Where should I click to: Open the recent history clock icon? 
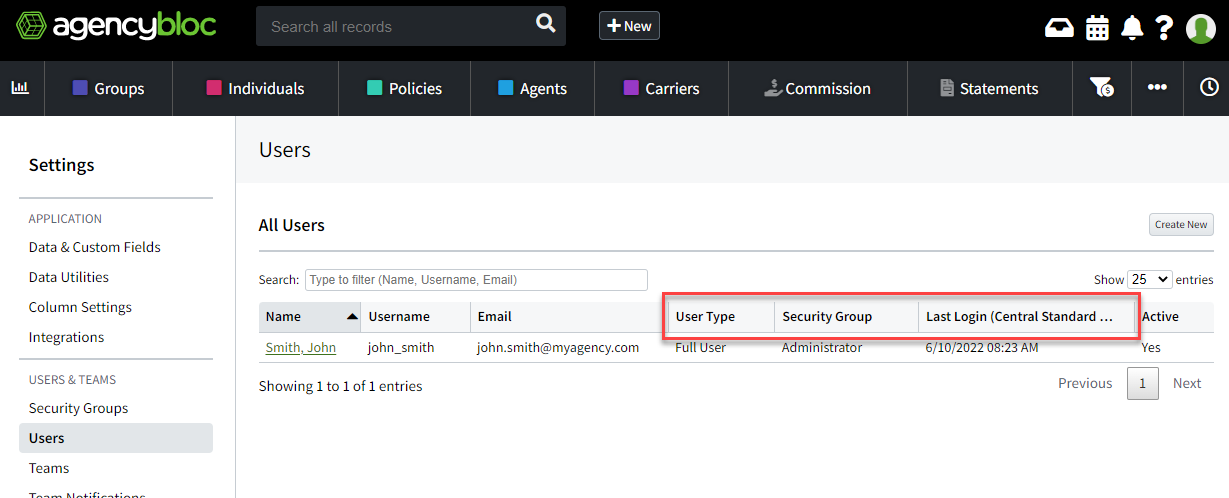(1209, 88)
